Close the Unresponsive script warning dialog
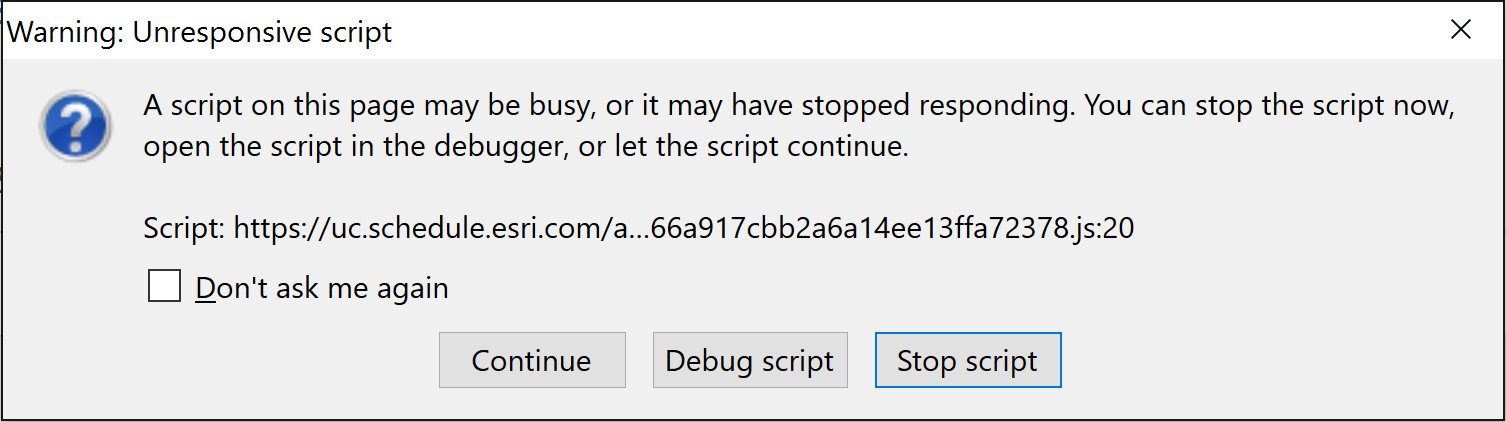Screen dimensions: 1506x422 point(1461,30)
